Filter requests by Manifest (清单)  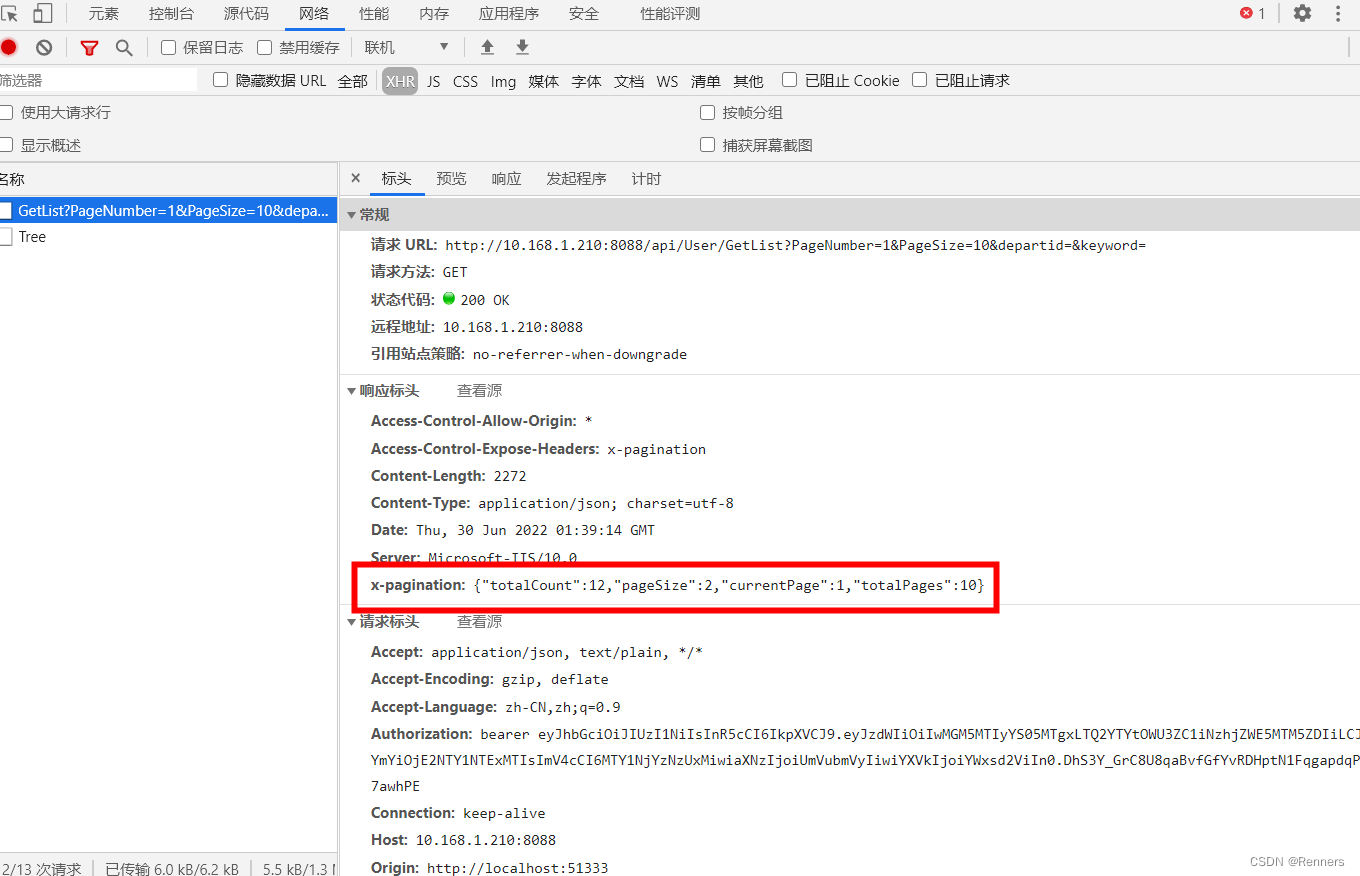[705, 81]
